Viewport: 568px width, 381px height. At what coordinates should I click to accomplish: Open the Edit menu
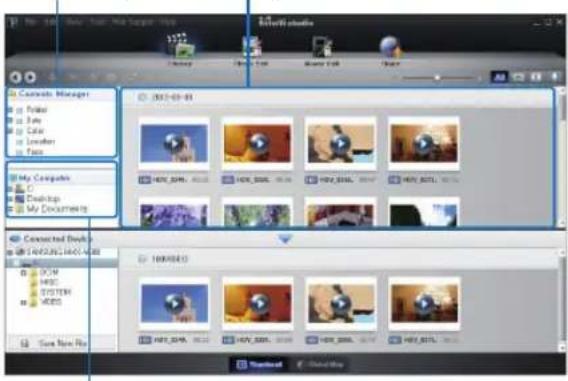point(51,22)
